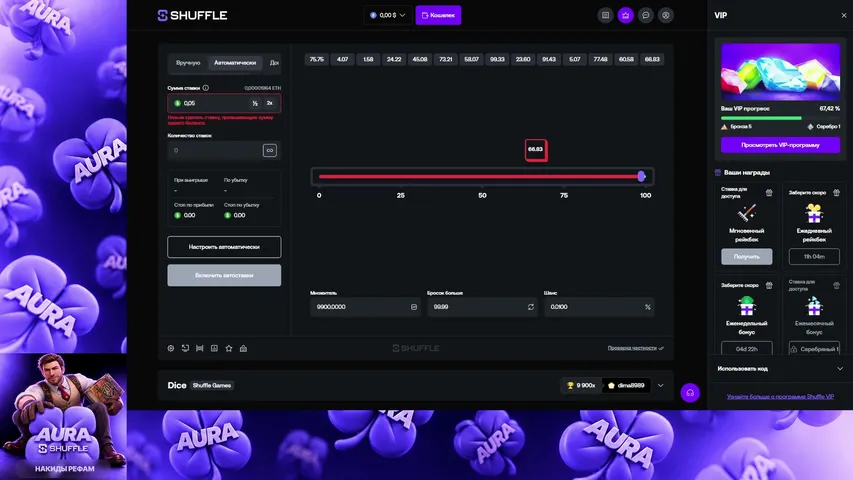Halve the bet with ½ button
This screenshot has width=853, height=480.
[255, 103]
